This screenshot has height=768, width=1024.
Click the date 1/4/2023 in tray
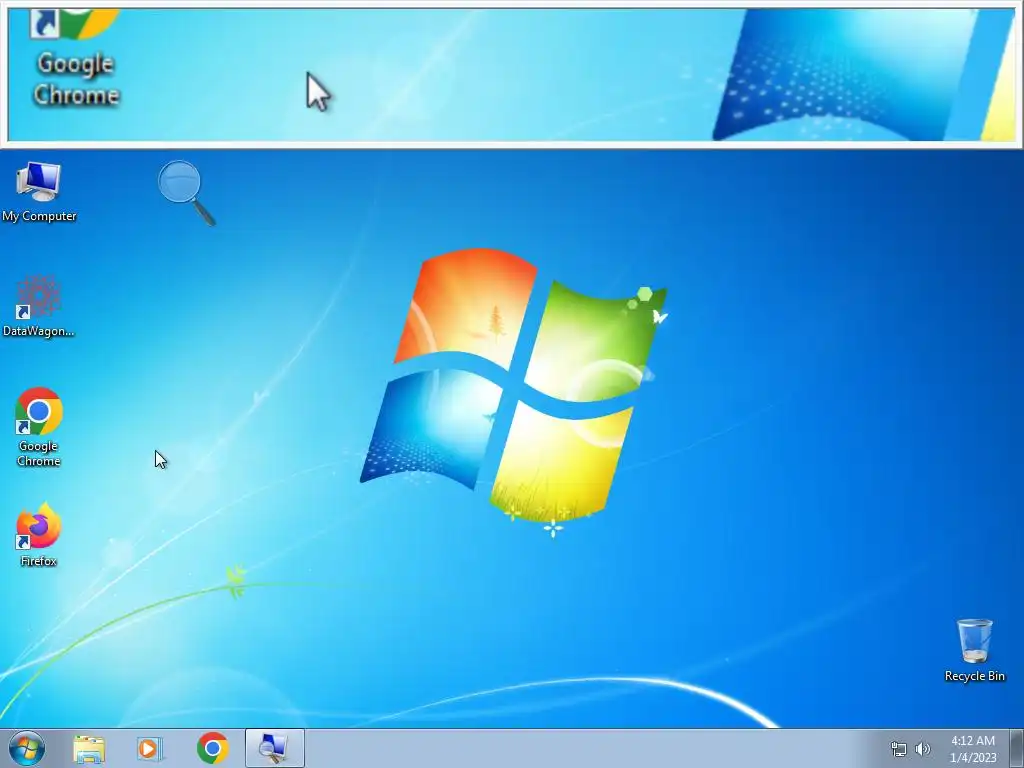[x=973, y=758]
